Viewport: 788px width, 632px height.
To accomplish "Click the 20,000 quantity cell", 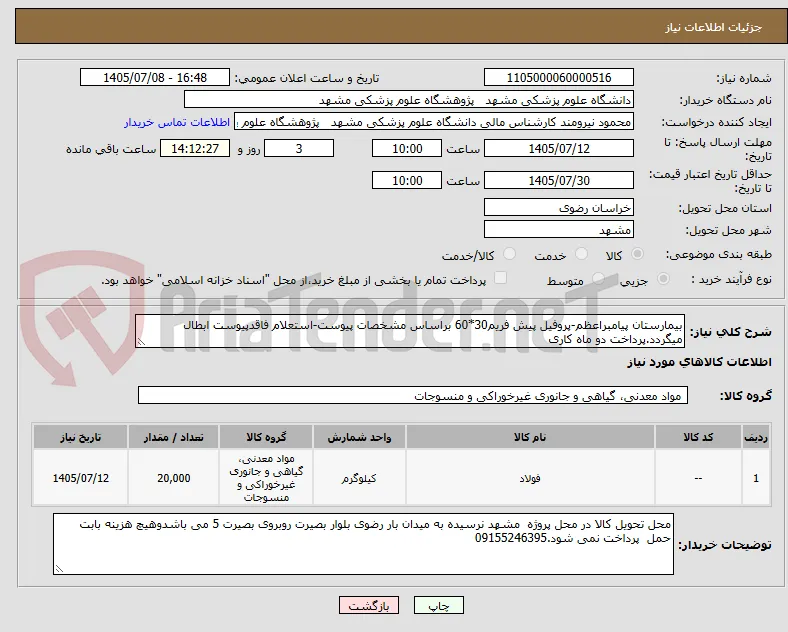I will pos(173,478).
